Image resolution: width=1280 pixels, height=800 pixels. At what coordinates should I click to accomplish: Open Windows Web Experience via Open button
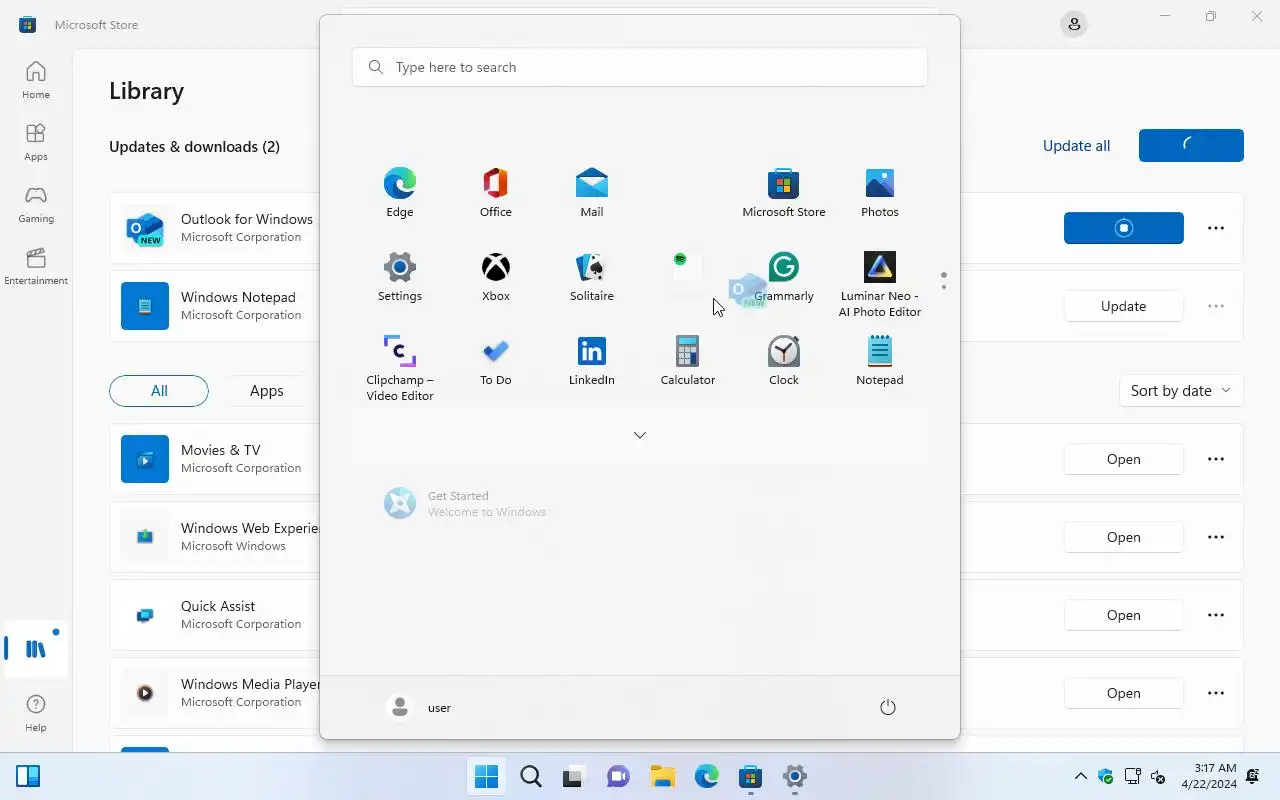[x=1123, y=537]
